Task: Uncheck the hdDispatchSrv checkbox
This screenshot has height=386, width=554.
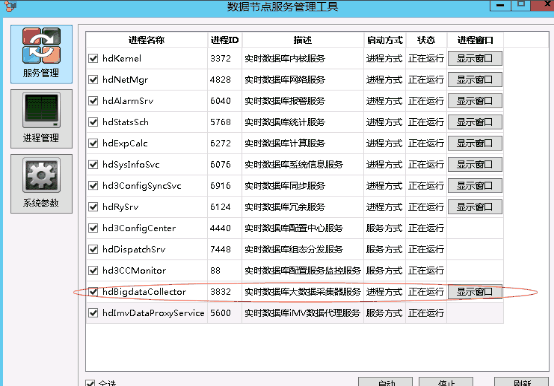Action: (93, 249)
